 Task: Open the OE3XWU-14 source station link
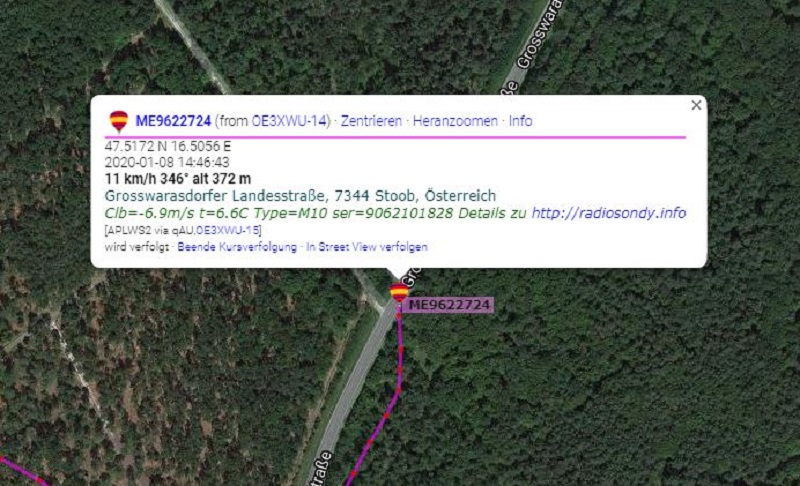(x=289, y=121)
